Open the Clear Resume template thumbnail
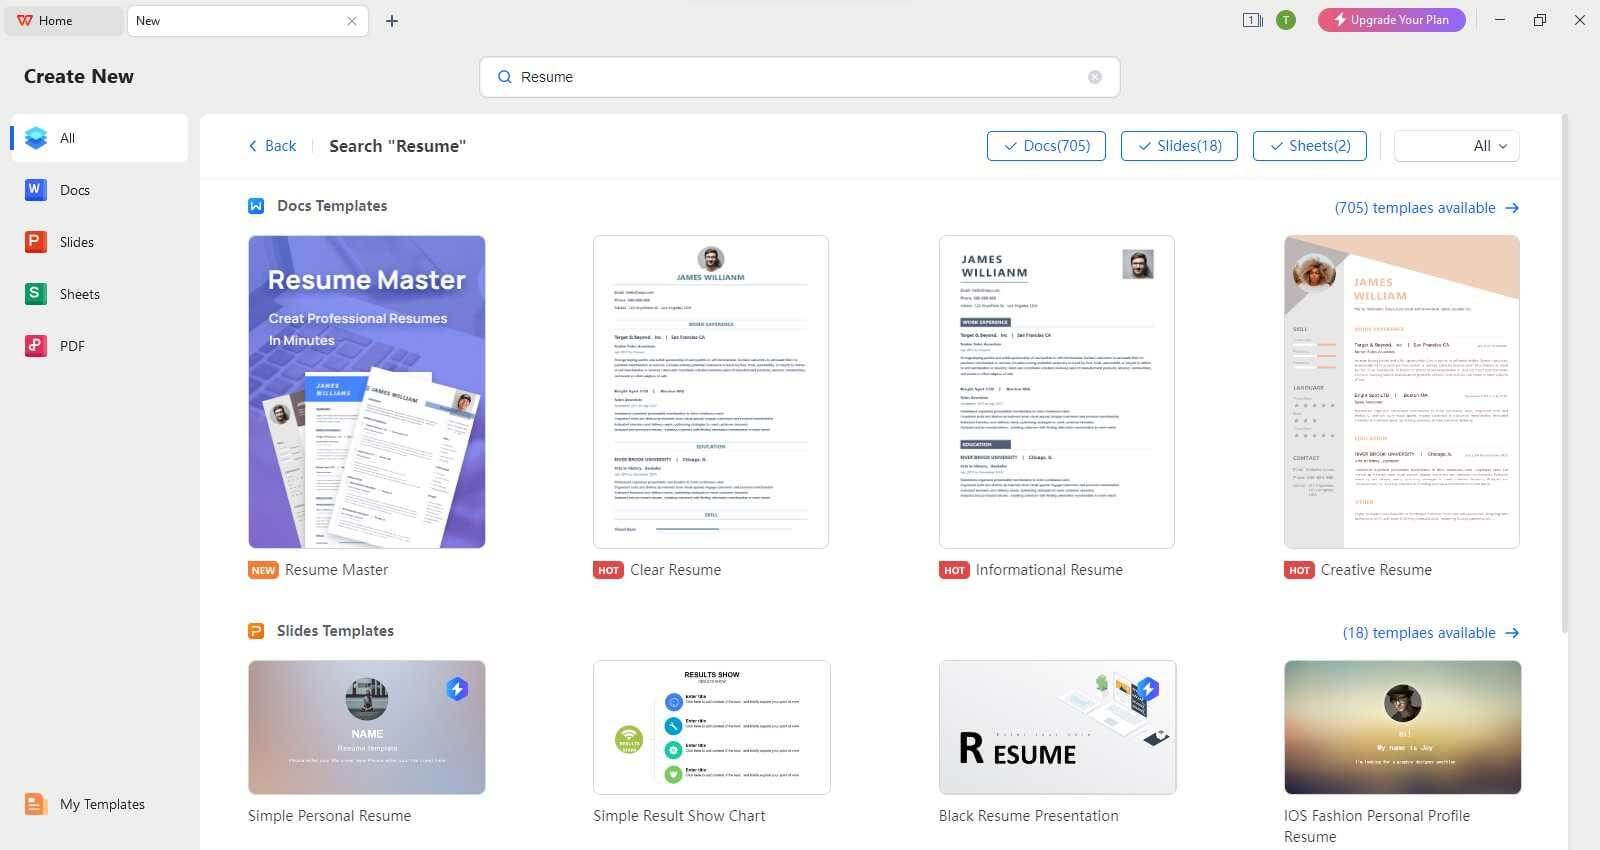Screen dimensions: 1600x850 tap(711, 392)
